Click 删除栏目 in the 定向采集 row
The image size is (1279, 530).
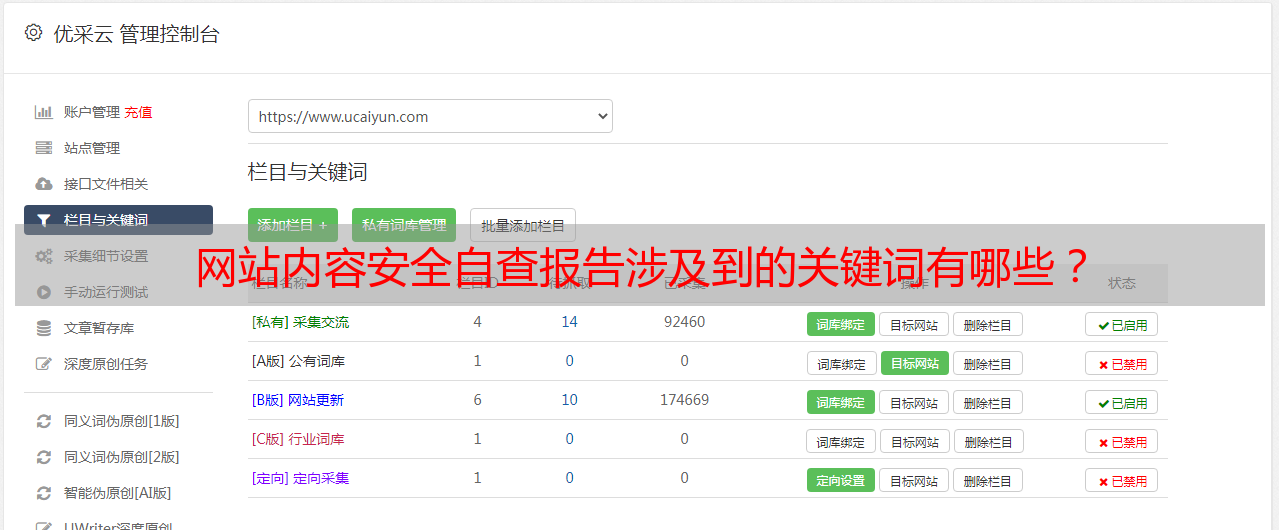point(988,480)
